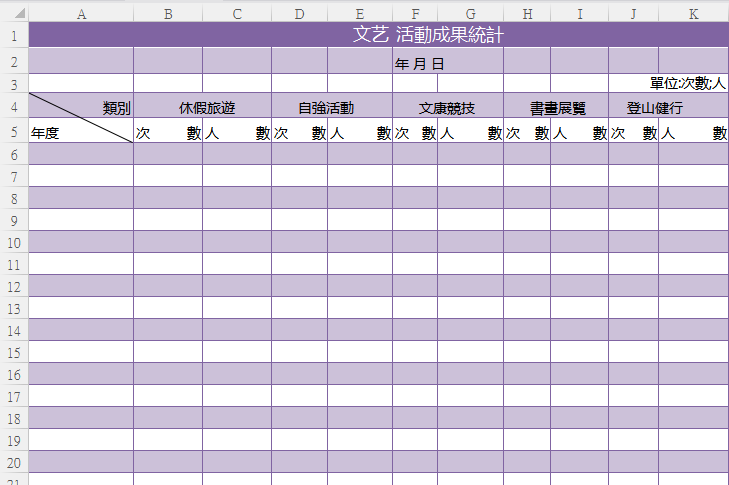
Task: Select the 年 月 日 date cell
Action: tap(420, 63)
